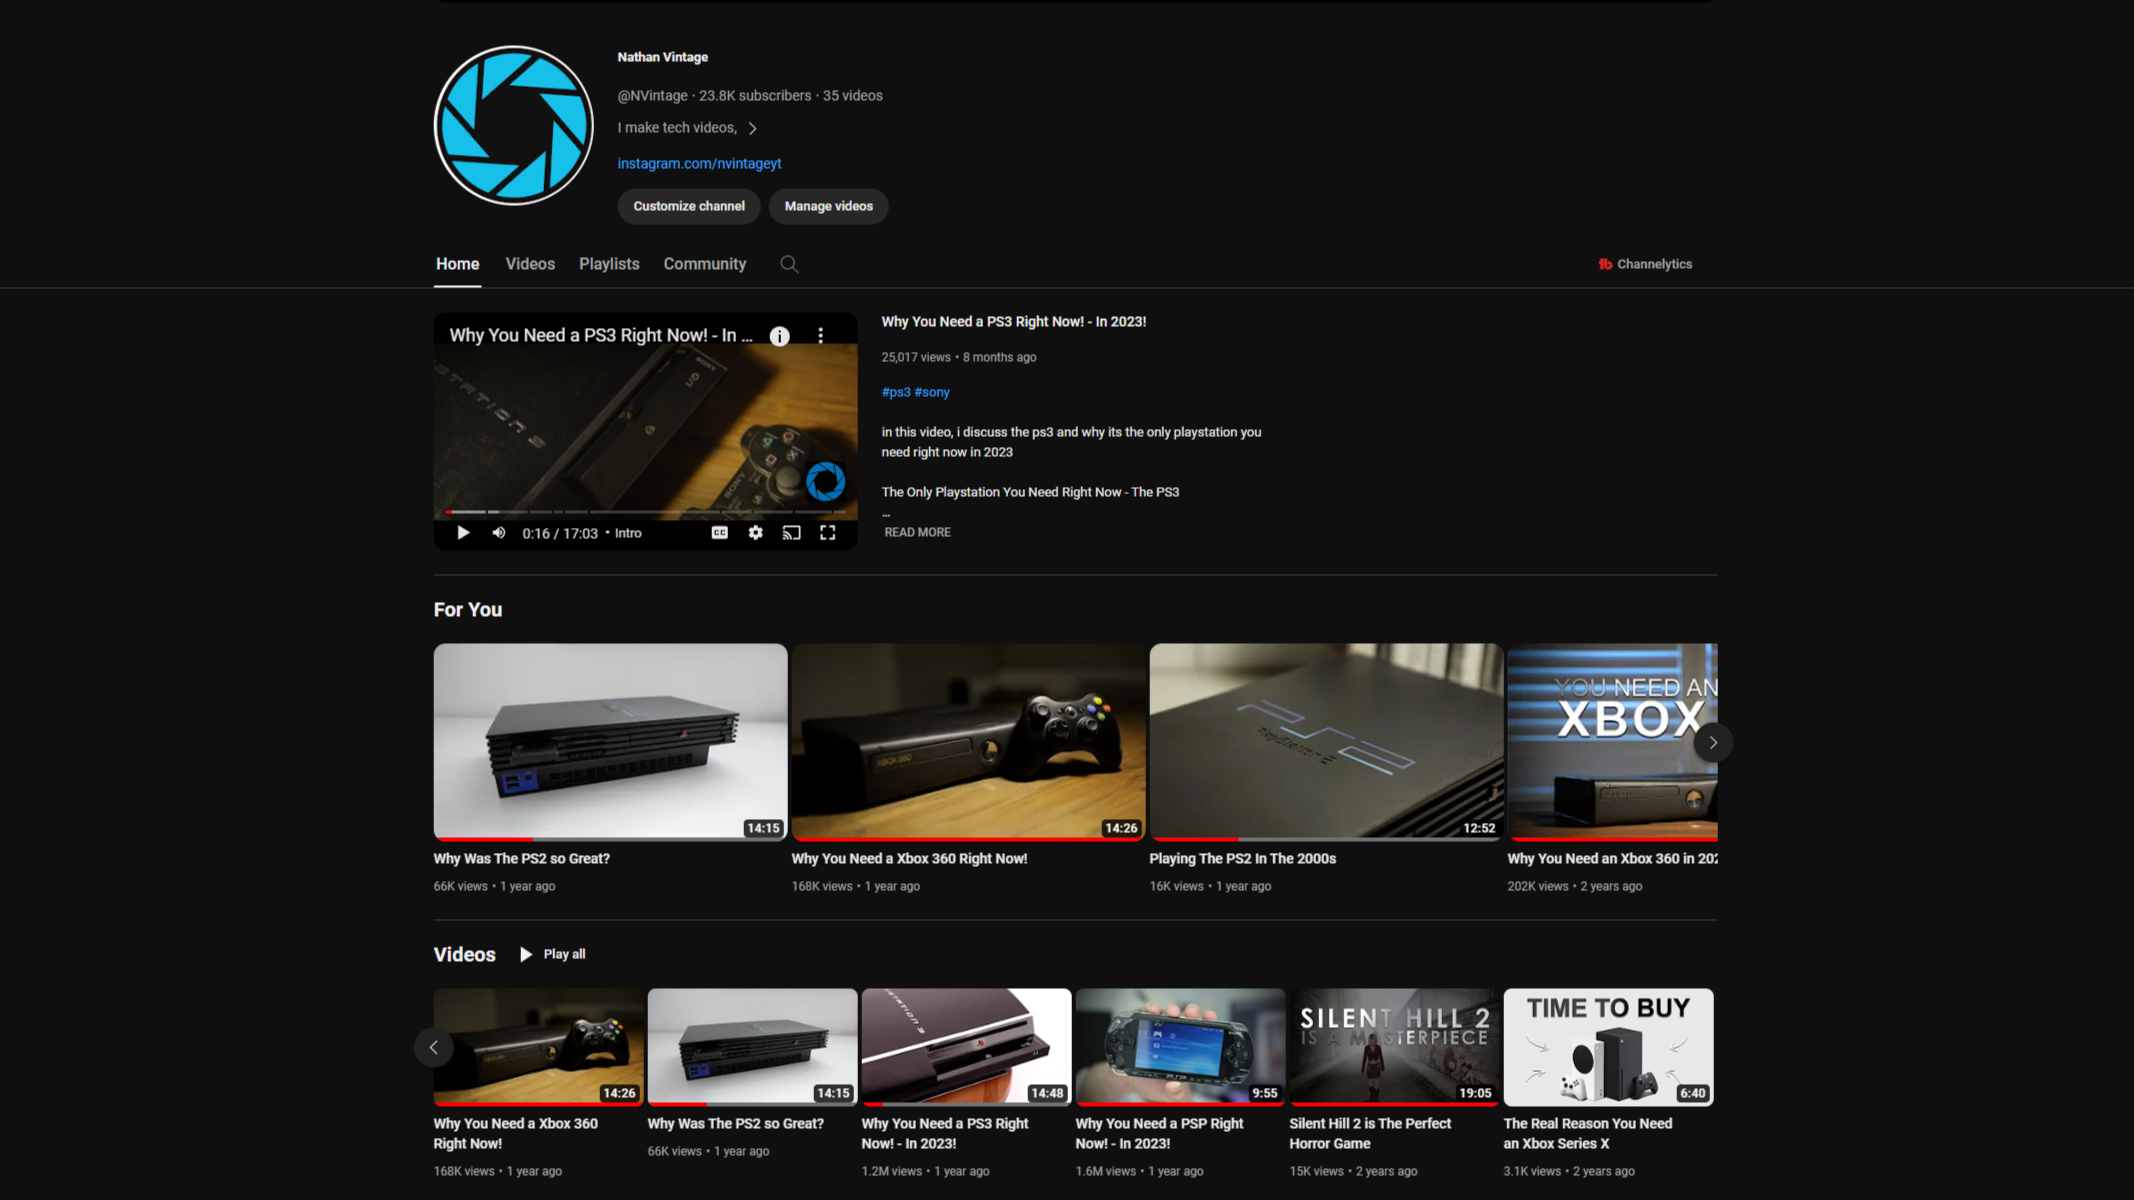The width and height of the screenshot is (2134, 1200).
Task: Advance the For You carousel right
Action: [1713, 742]
